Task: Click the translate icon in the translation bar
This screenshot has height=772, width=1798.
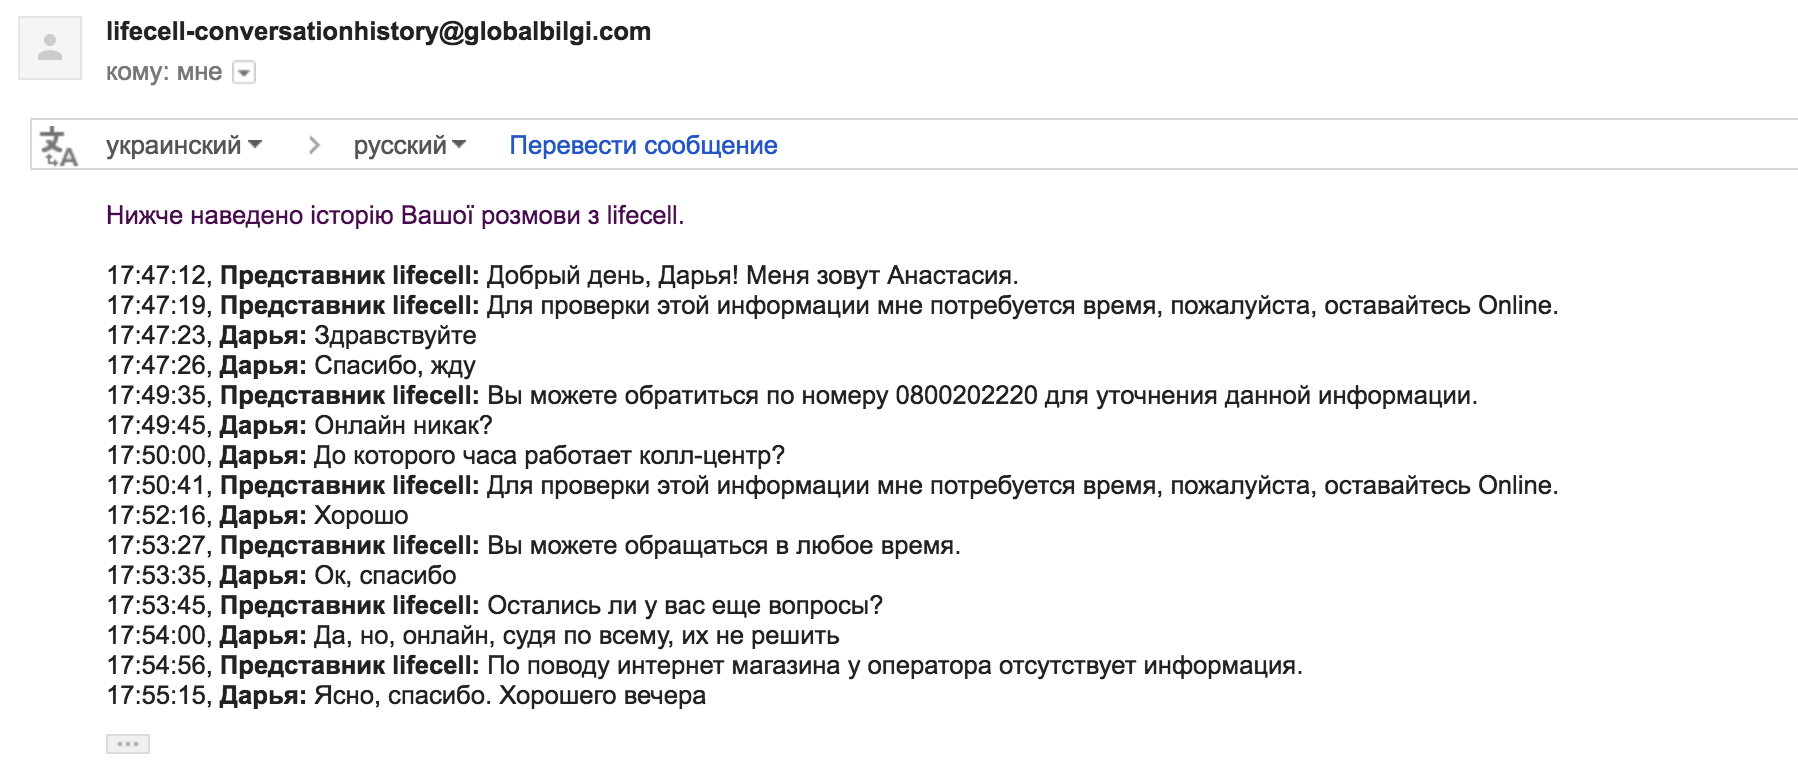Action: click(59, 146)
